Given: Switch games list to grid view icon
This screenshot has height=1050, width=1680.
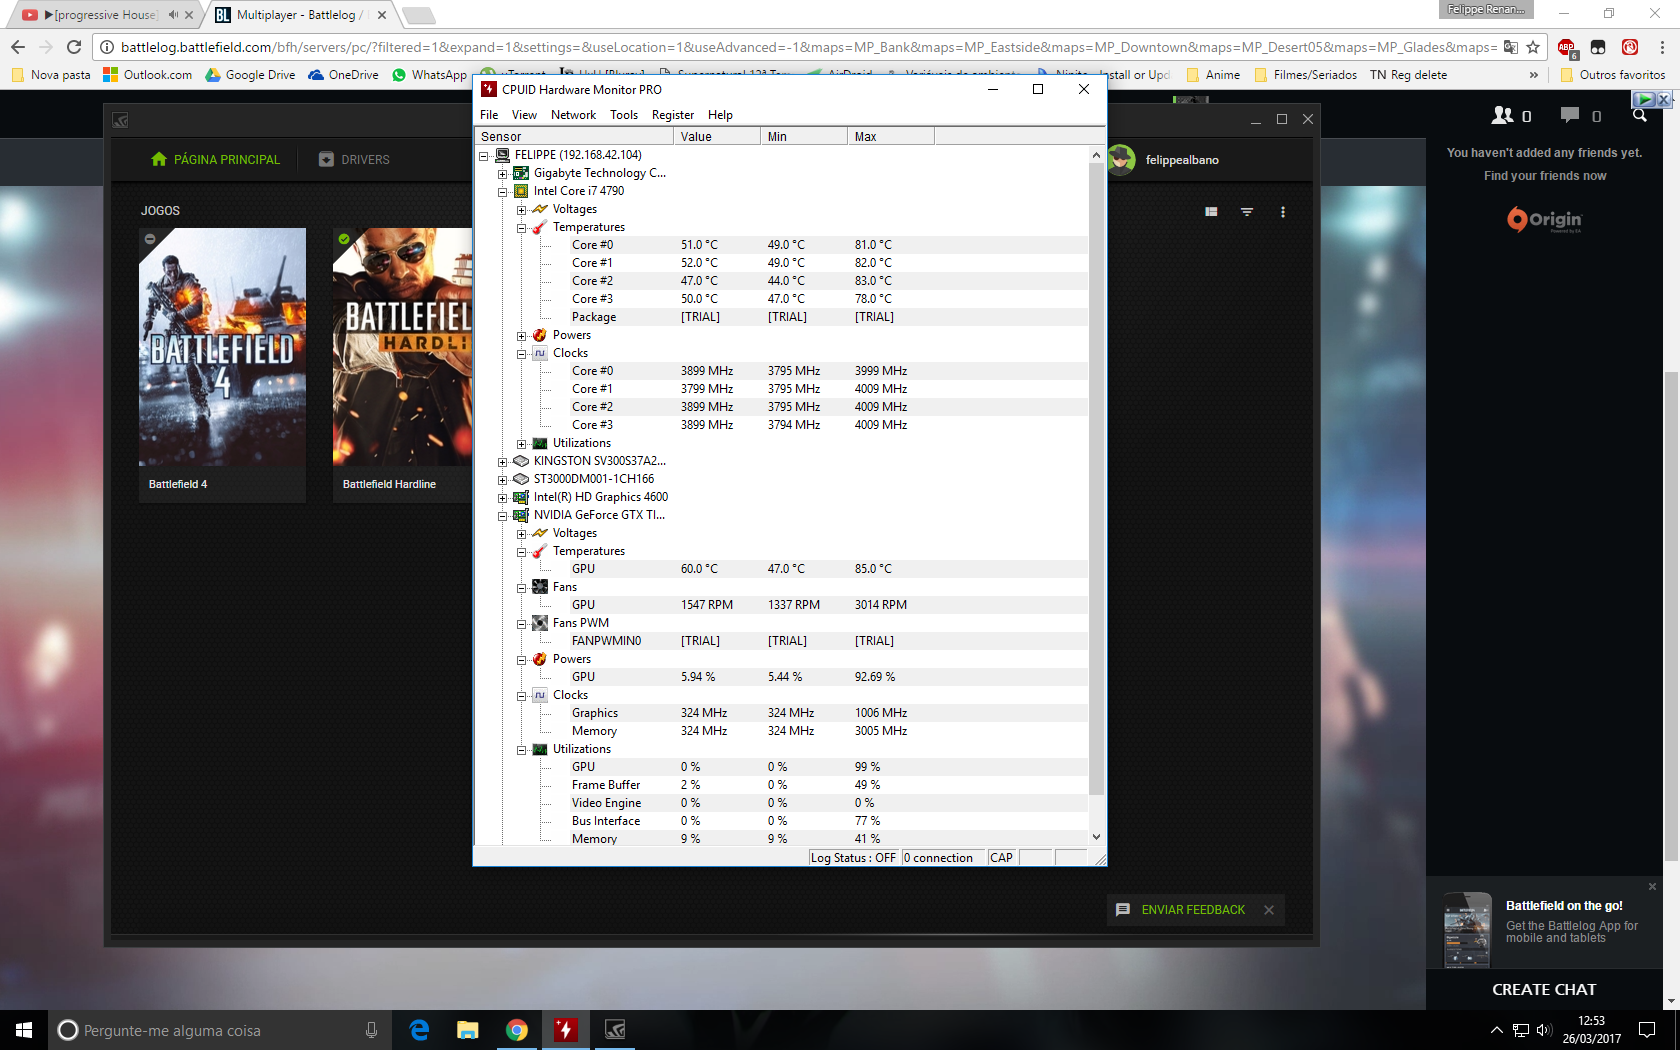Looking at the screenshot, I should click(1211, 212).
